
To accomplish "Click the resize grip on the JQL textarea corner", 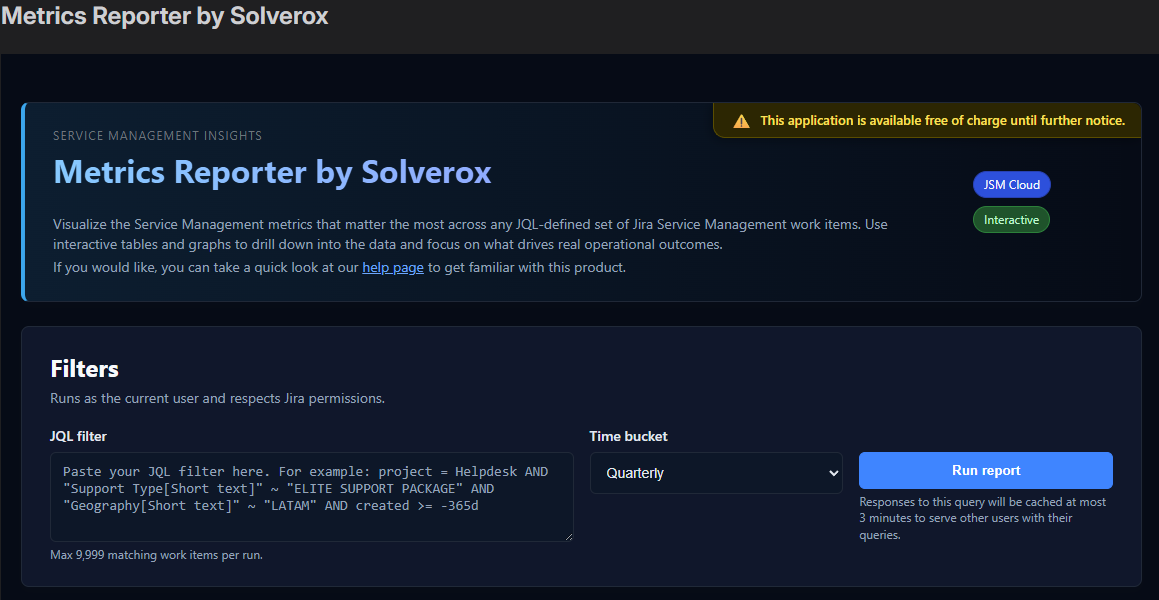I will click(x=568, y=536).
